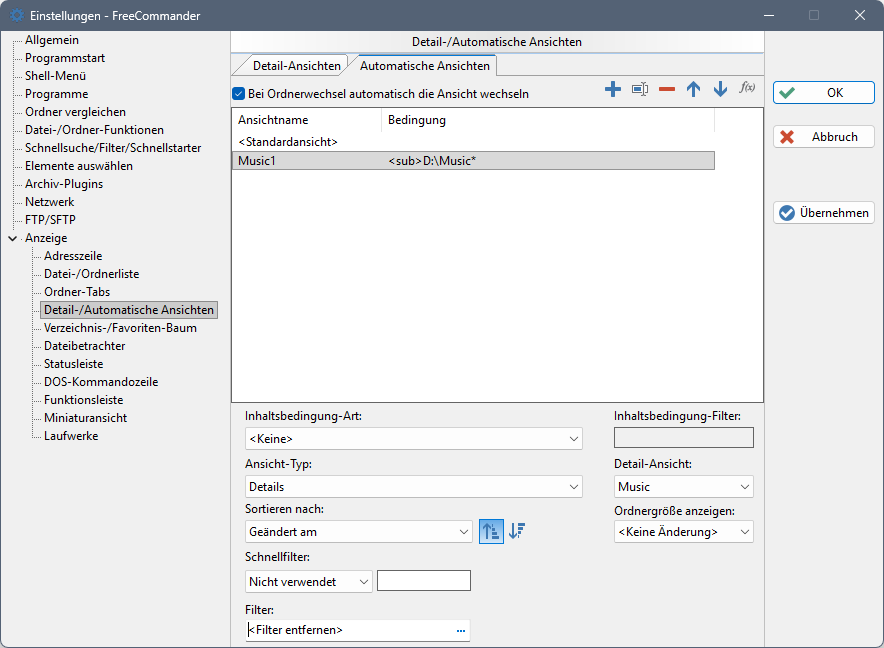The image size is (884, 648).
Task: Select ascending sort order icon
Action: pos(491,532)
